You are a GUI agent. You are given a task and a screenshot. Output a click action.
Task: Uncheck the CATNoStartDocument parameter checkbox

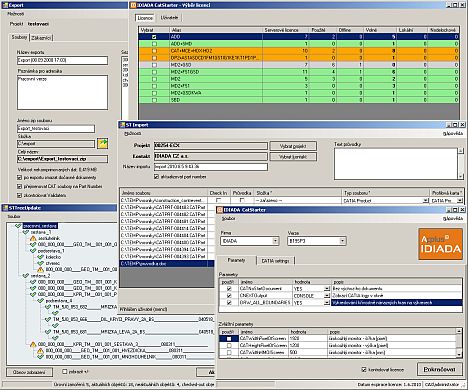pos(229,288)
